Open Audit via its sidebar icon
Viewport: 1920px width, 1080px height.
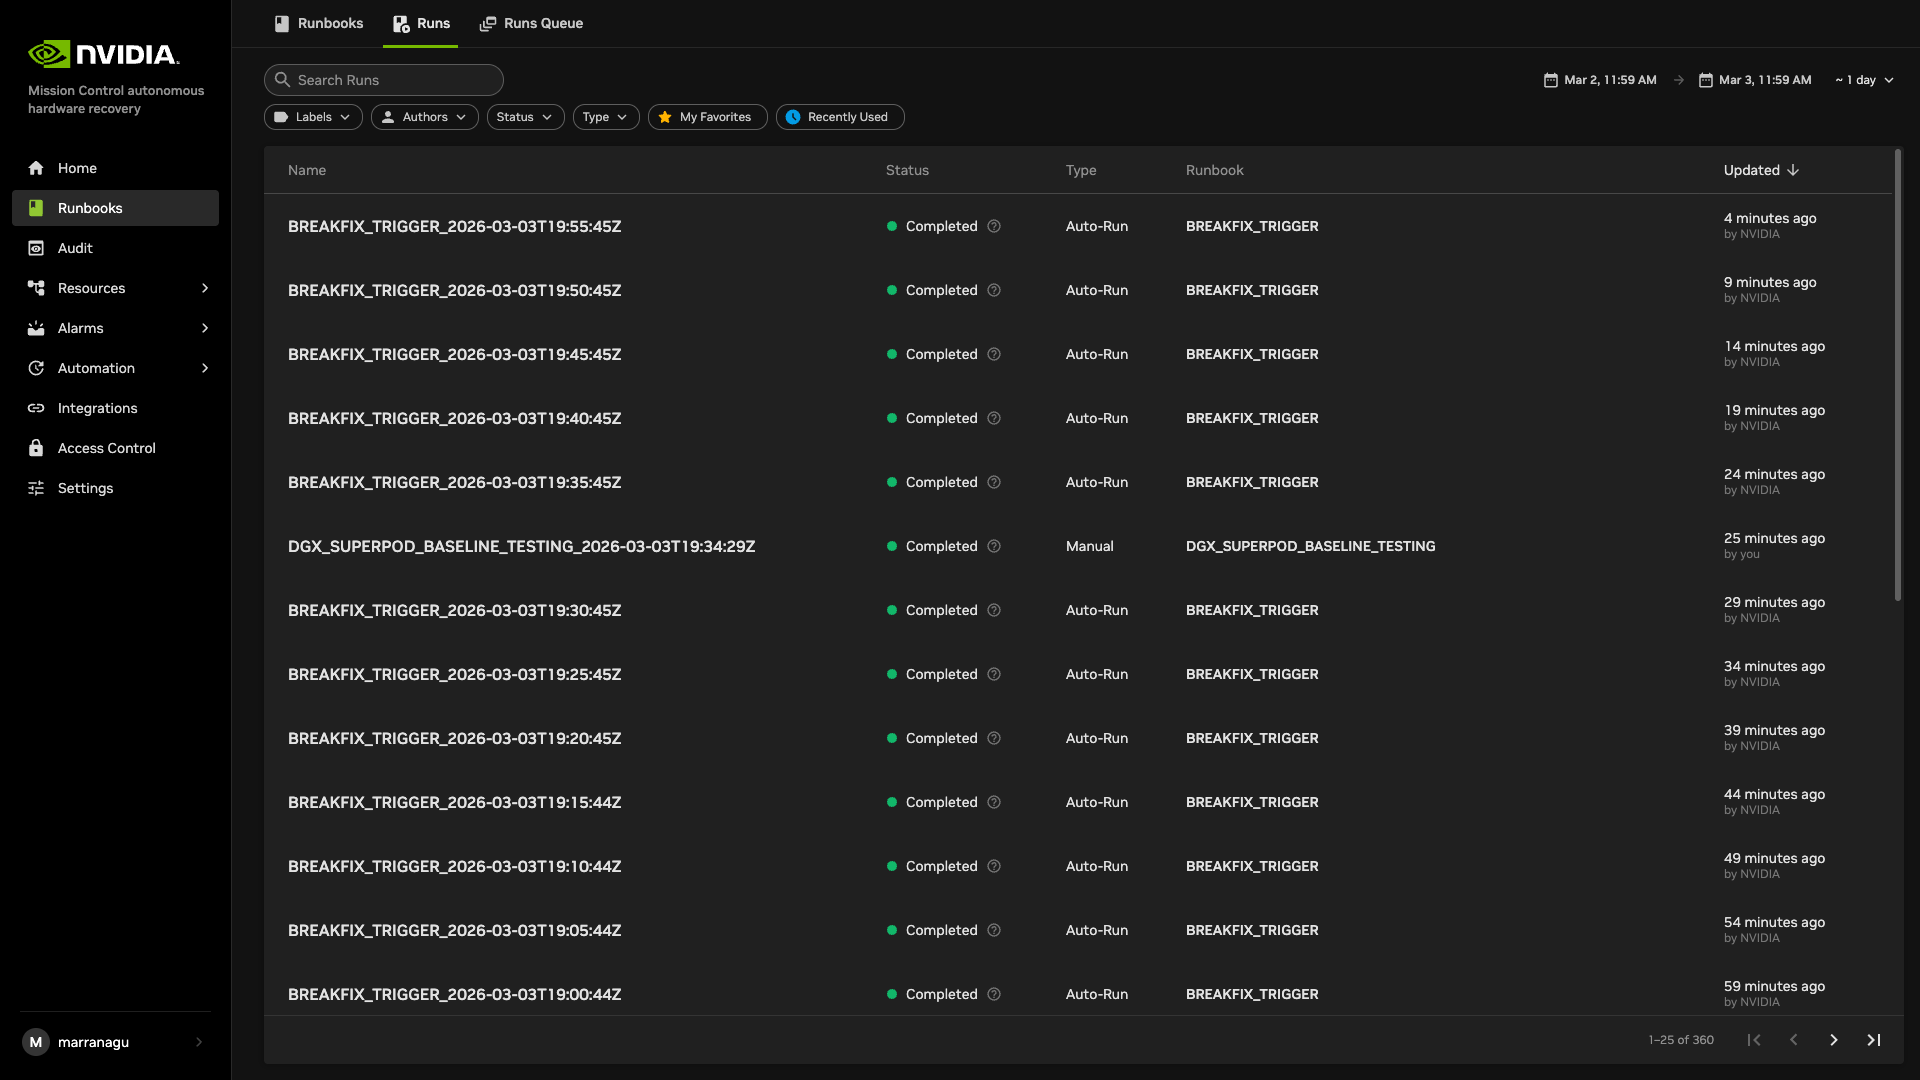(x=36, y=248)
